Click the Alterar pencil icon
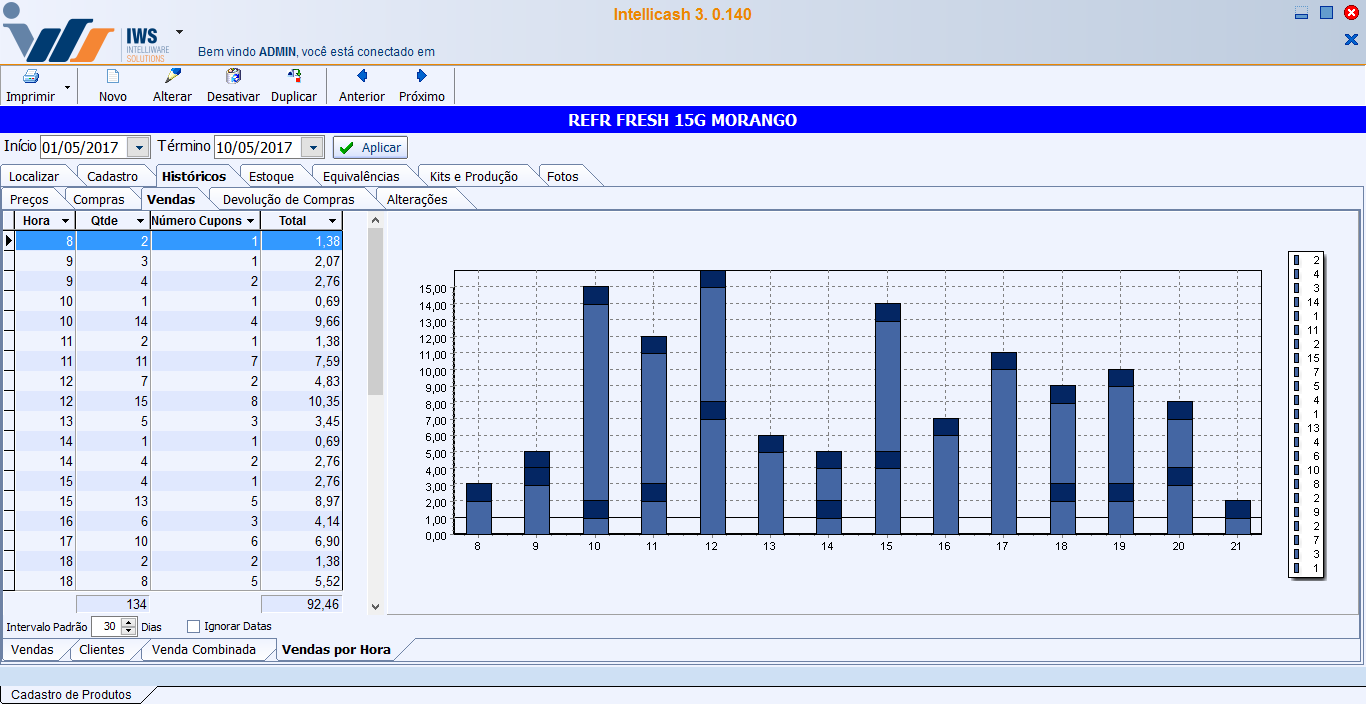The width and height of the screenshot is (1366, 704). coord(172,77)
